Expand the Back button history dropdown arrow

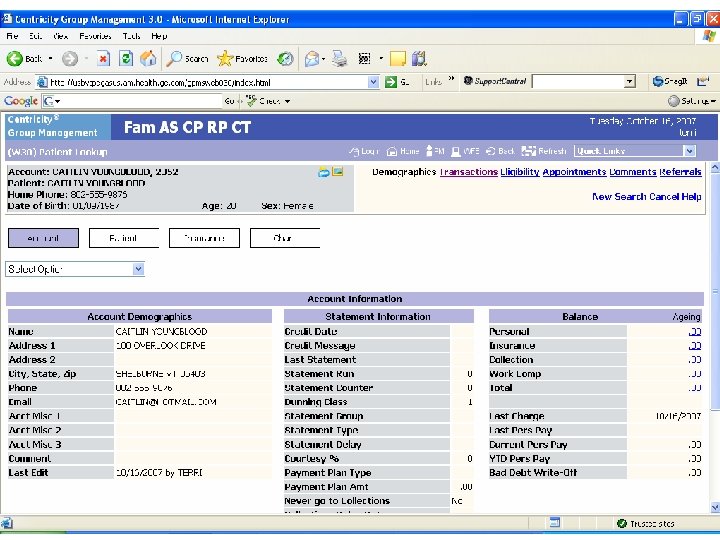coord(51,59)
